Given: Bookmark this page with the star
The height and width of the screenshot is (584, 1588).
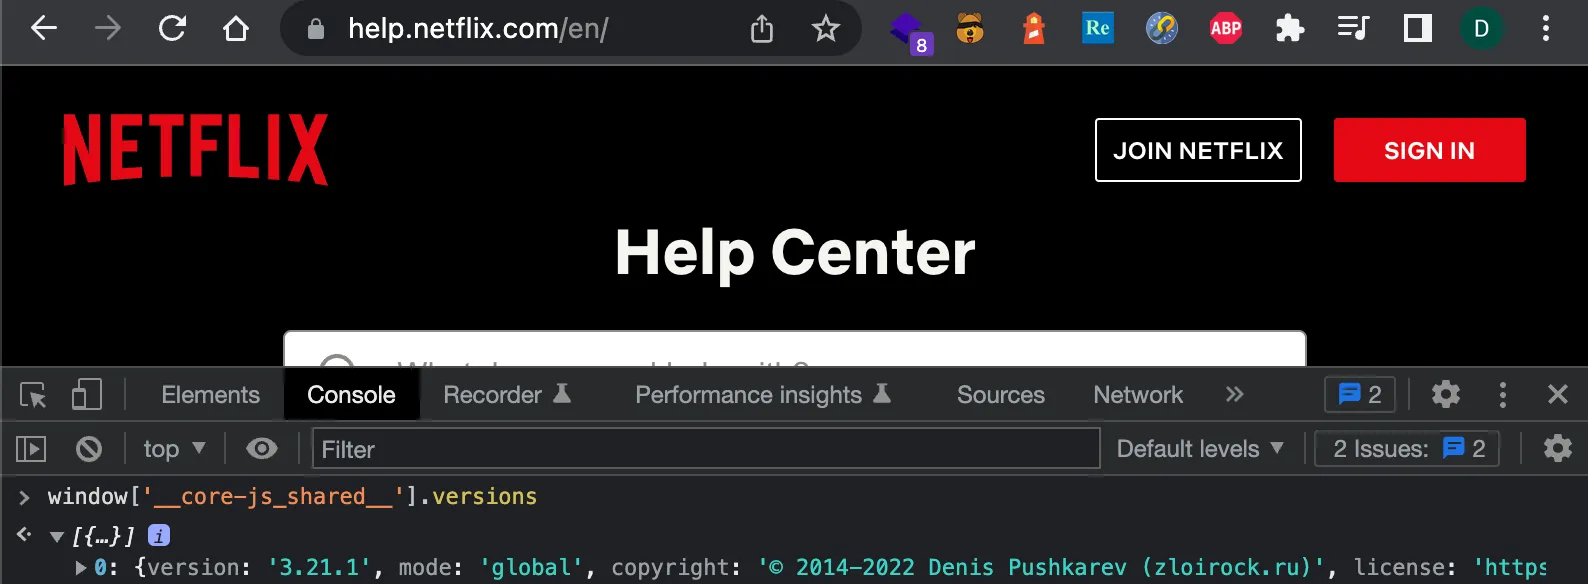Looking at the screenshot, I should [825, 28].
